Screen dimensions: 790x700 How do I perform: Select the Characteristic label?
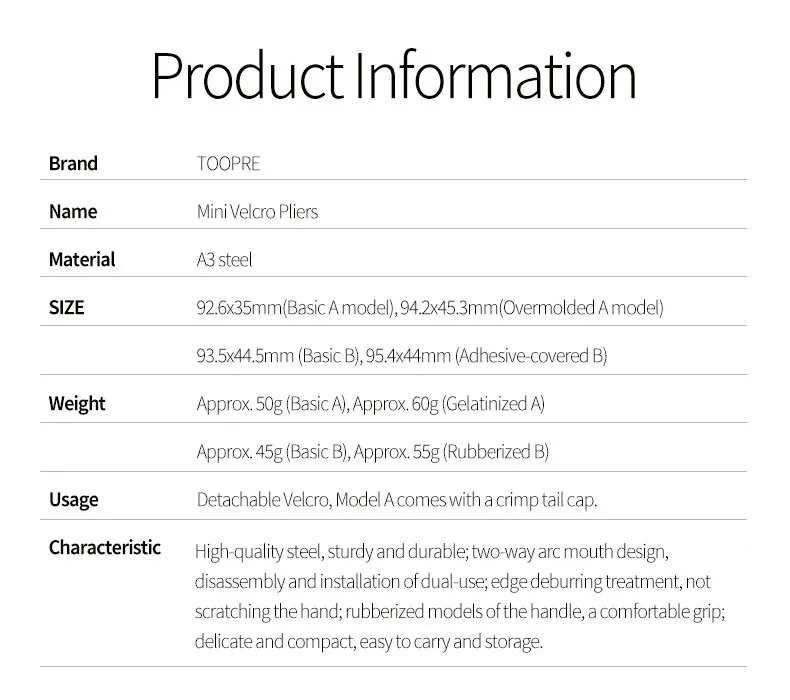pyautogui.click(x=105, y=547)
